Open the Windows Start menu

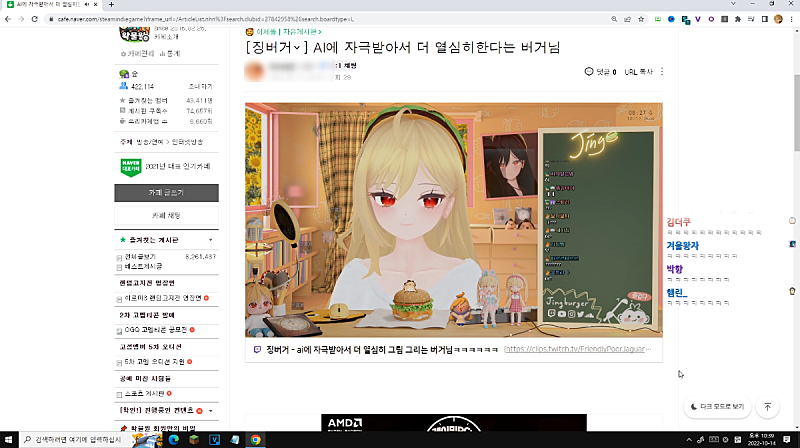point(9,439)
